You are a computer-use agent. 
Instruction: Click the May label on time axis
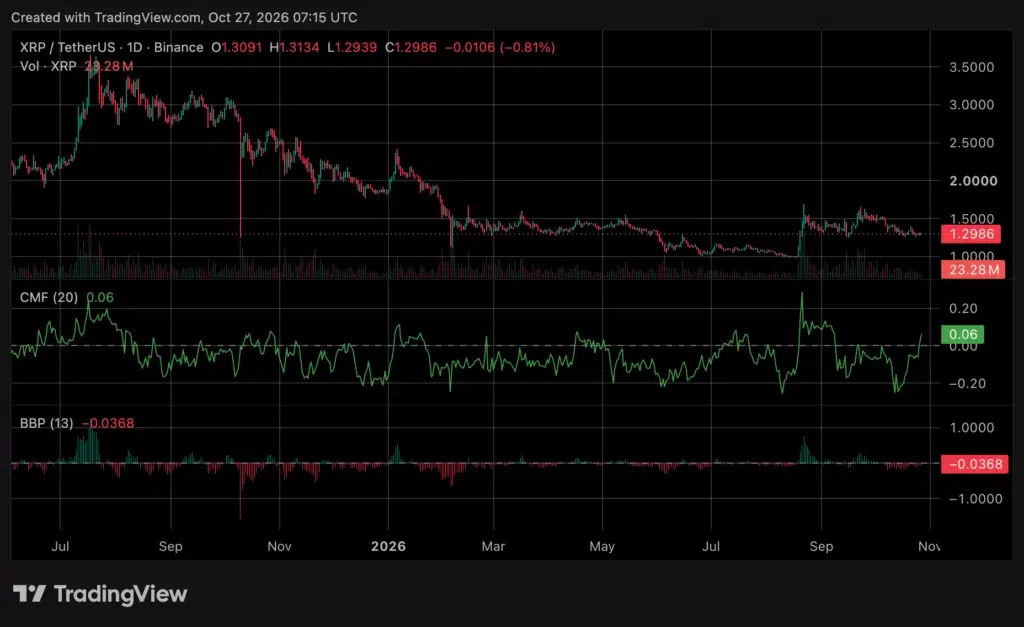[601, 546]
